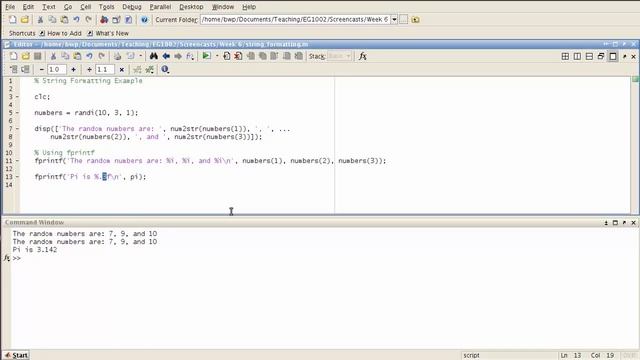Click the Command Window actions arrow button
Viewport: 640px width, 360px height.
click(606, 222)
